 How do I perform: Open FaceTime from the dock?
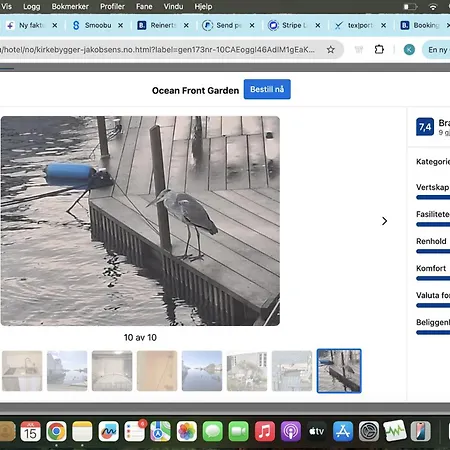coord(239,431)
